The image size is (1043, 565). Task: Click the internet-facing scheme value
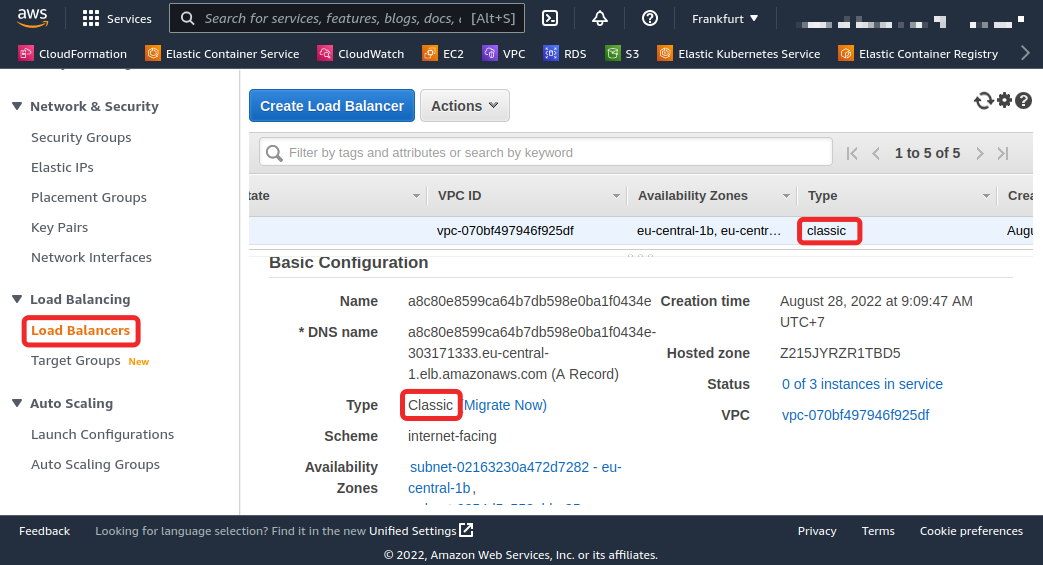(452, 436)
